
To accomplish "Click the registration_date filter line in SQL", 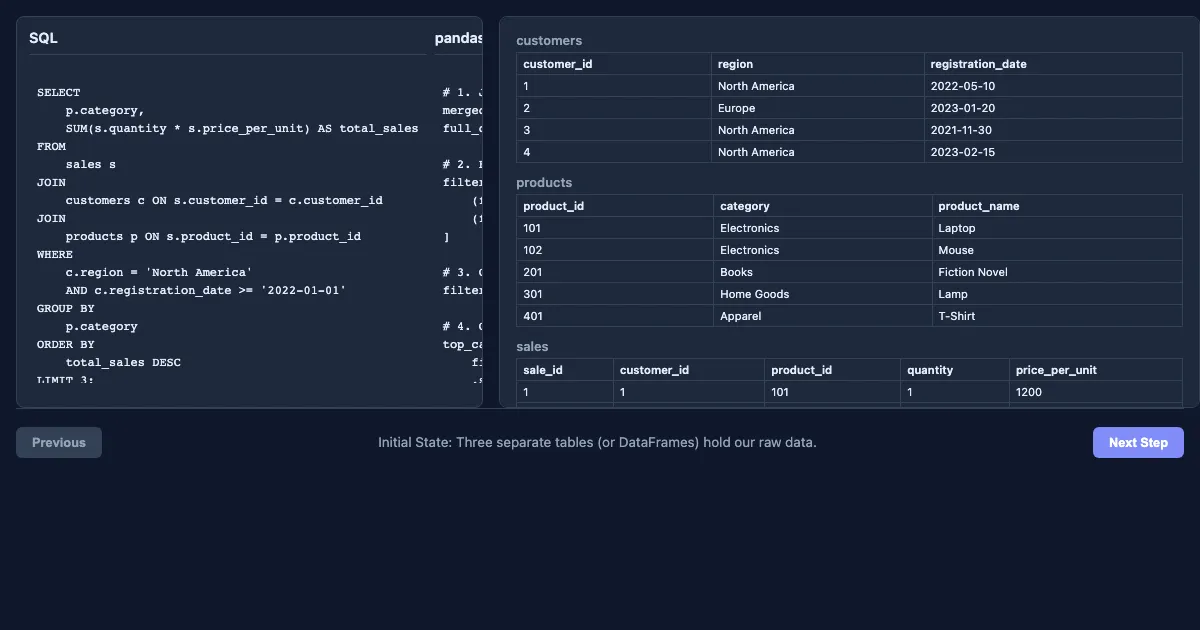I will point(206,290).
